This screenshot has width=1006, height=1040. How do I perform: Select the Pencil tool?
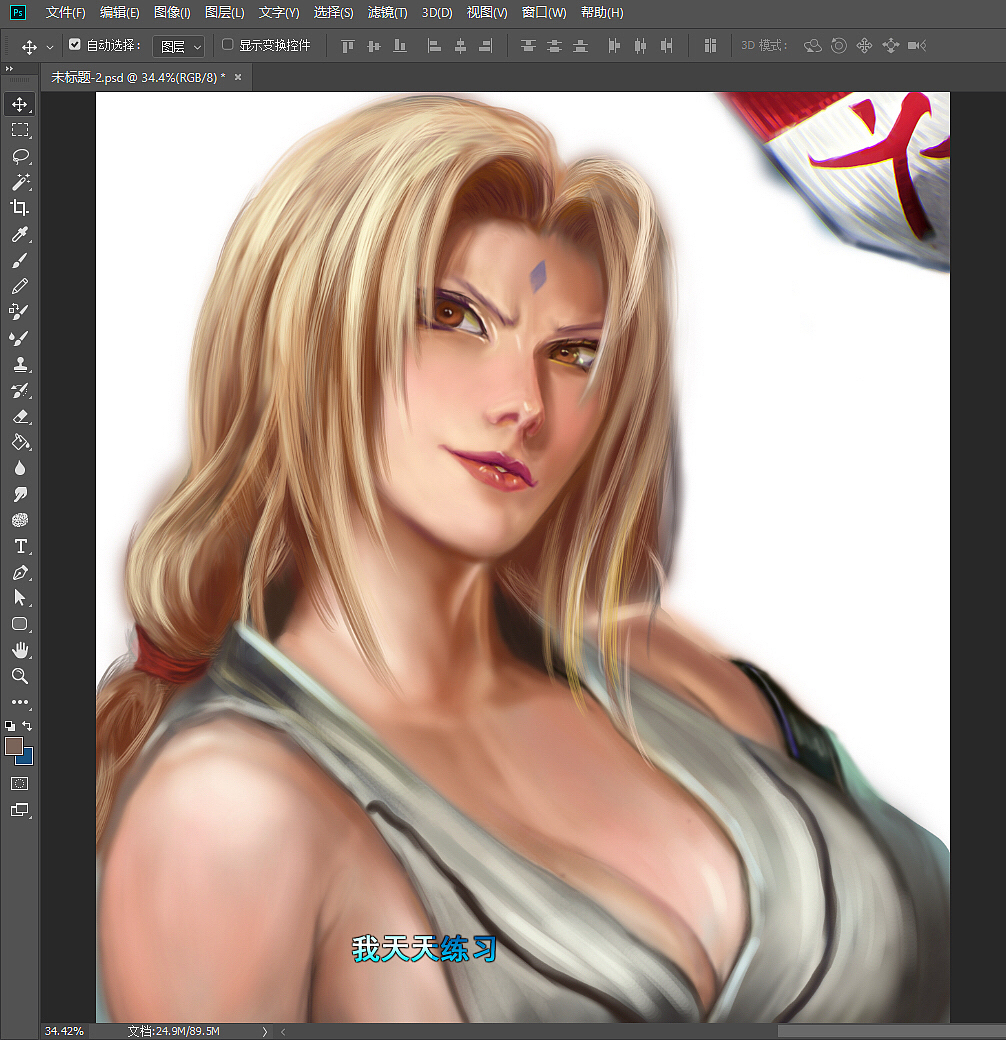[19, 286]
